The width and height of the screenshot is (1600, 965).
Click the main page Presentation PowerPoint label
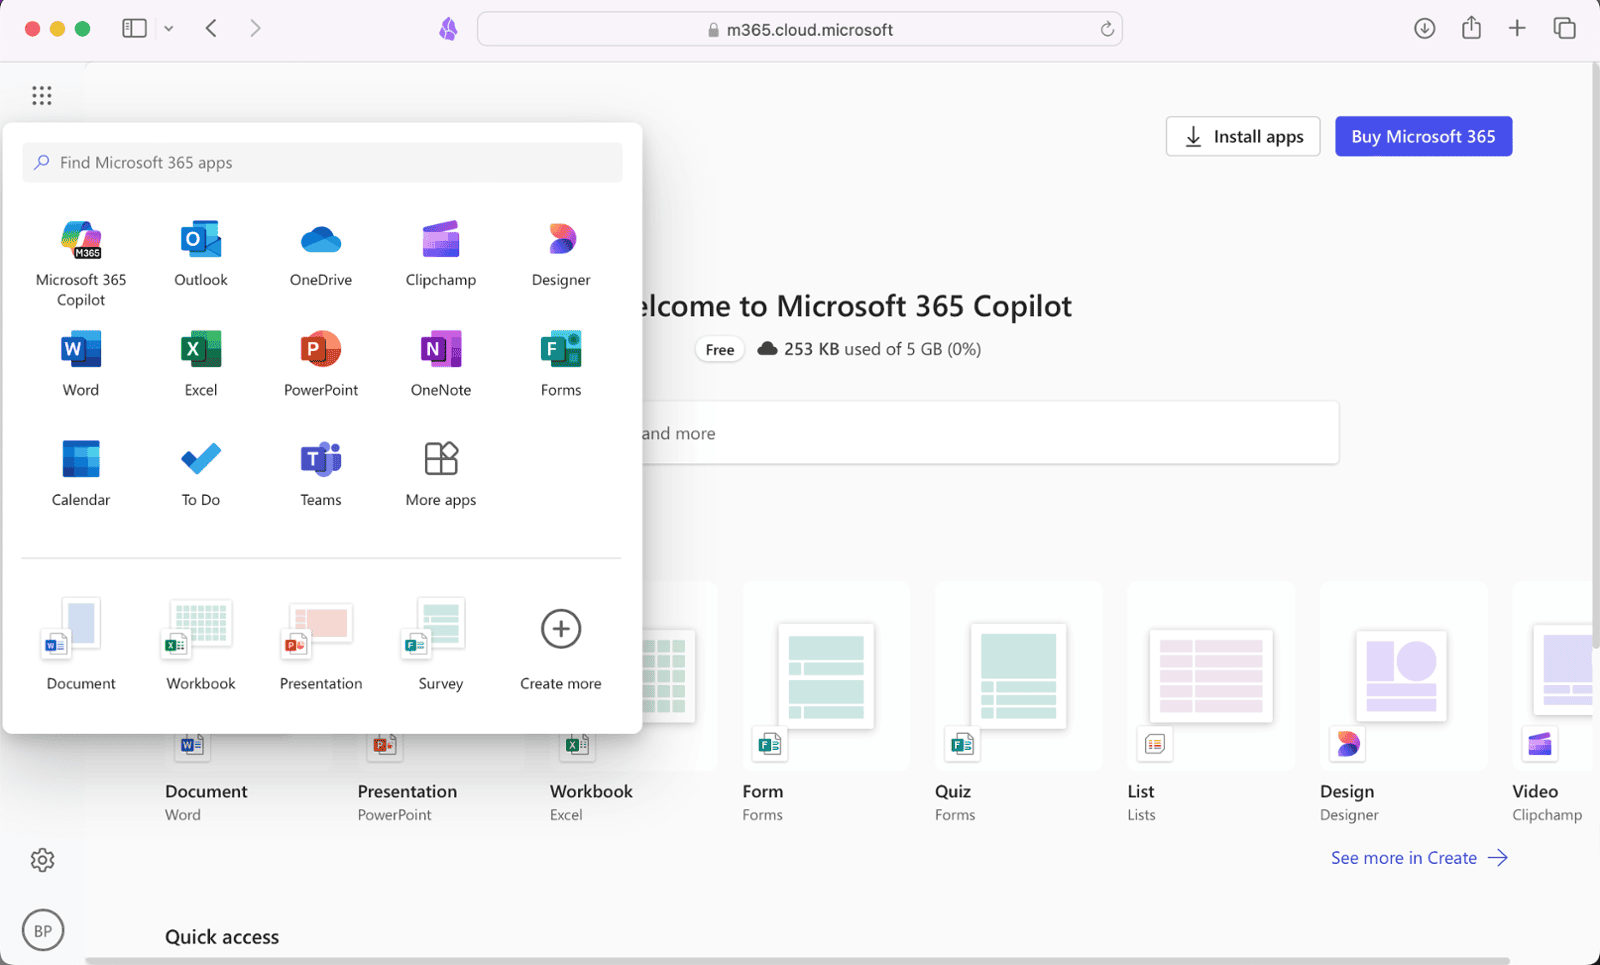click(407, 802)
